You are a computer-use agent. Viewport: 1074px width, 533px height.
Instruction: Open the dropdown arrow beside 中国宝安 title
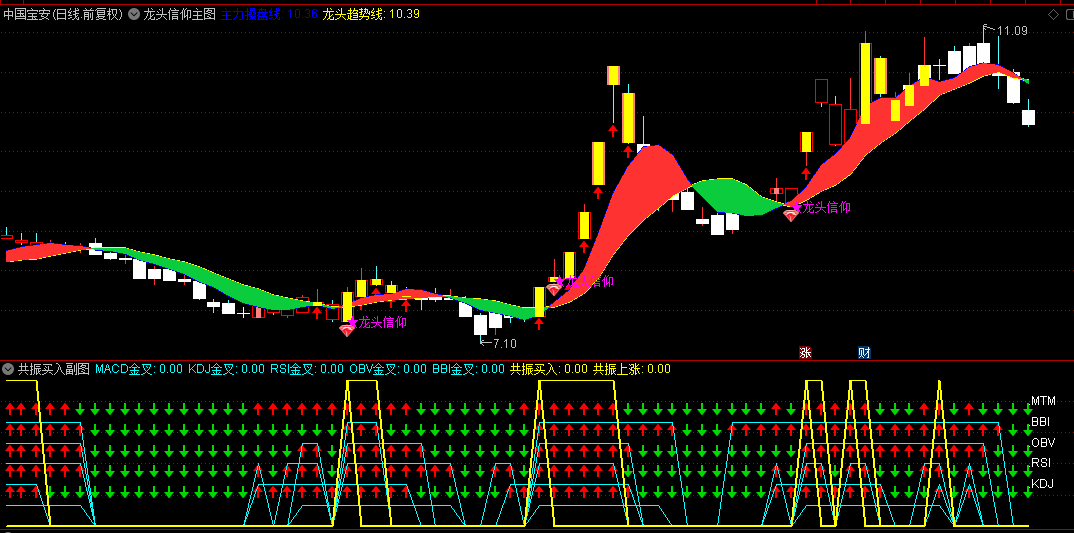[x=134, y=14]
